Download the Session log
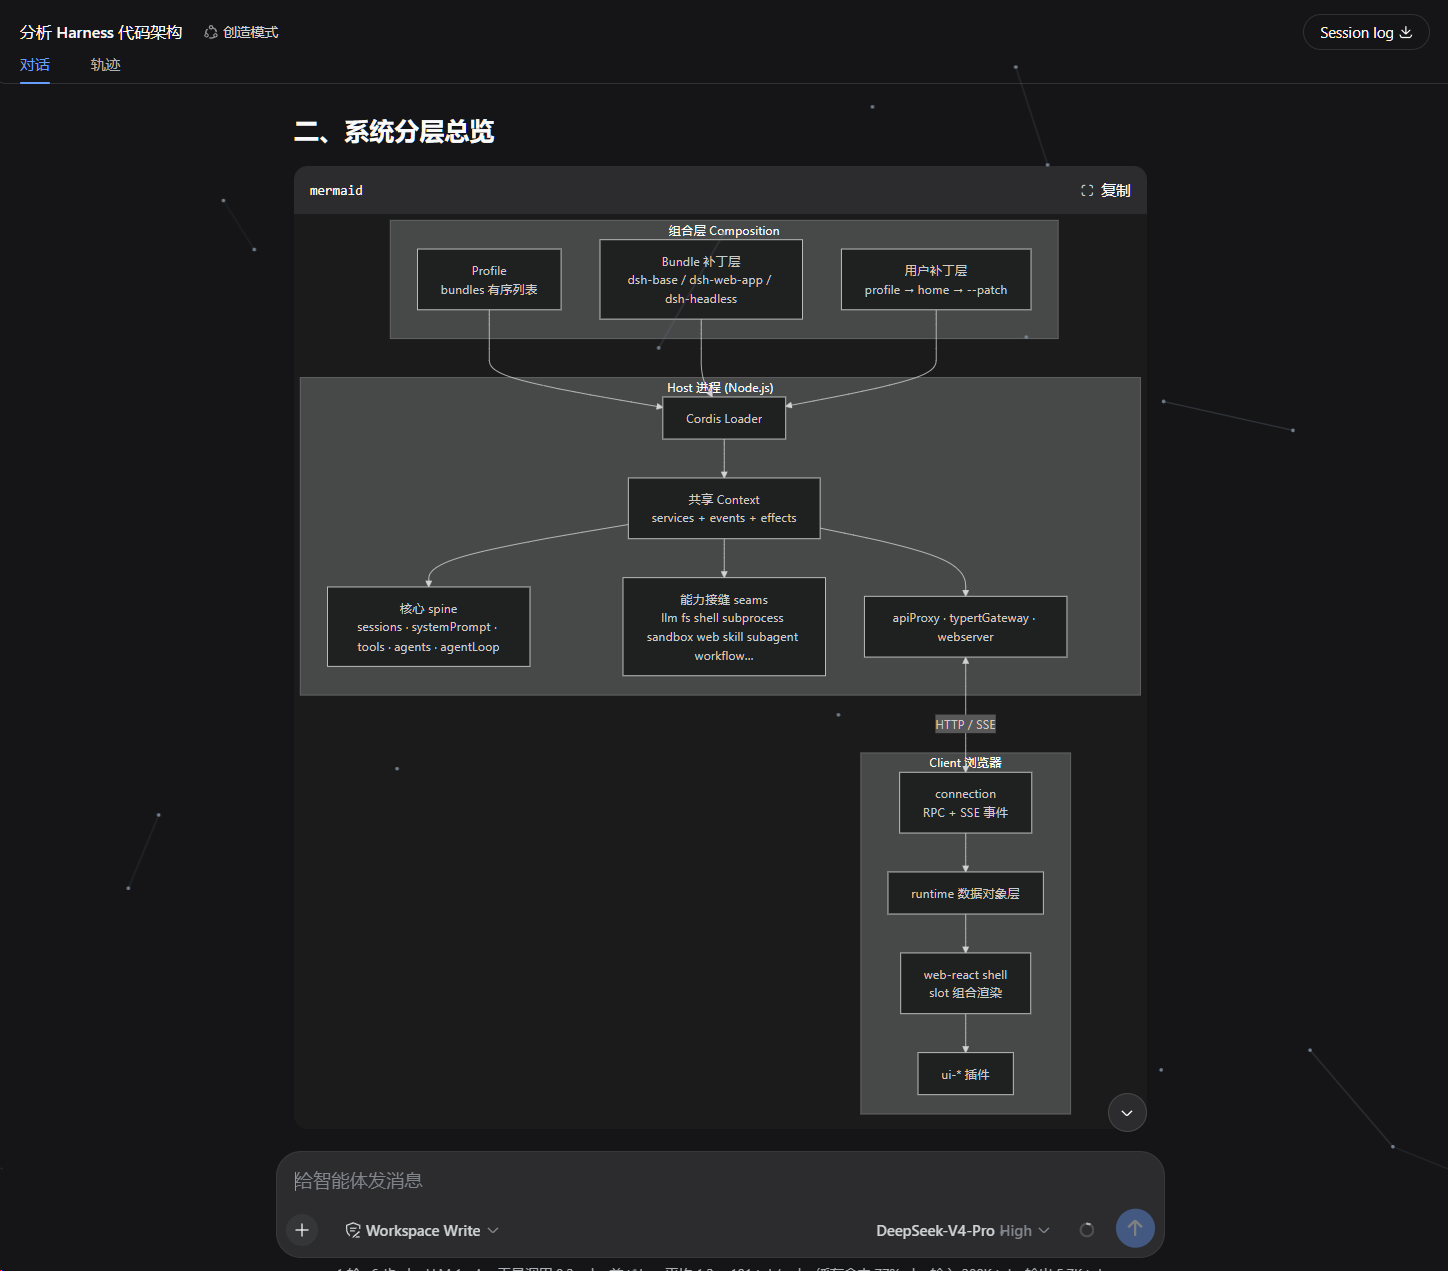 [x=1366, y=32]
